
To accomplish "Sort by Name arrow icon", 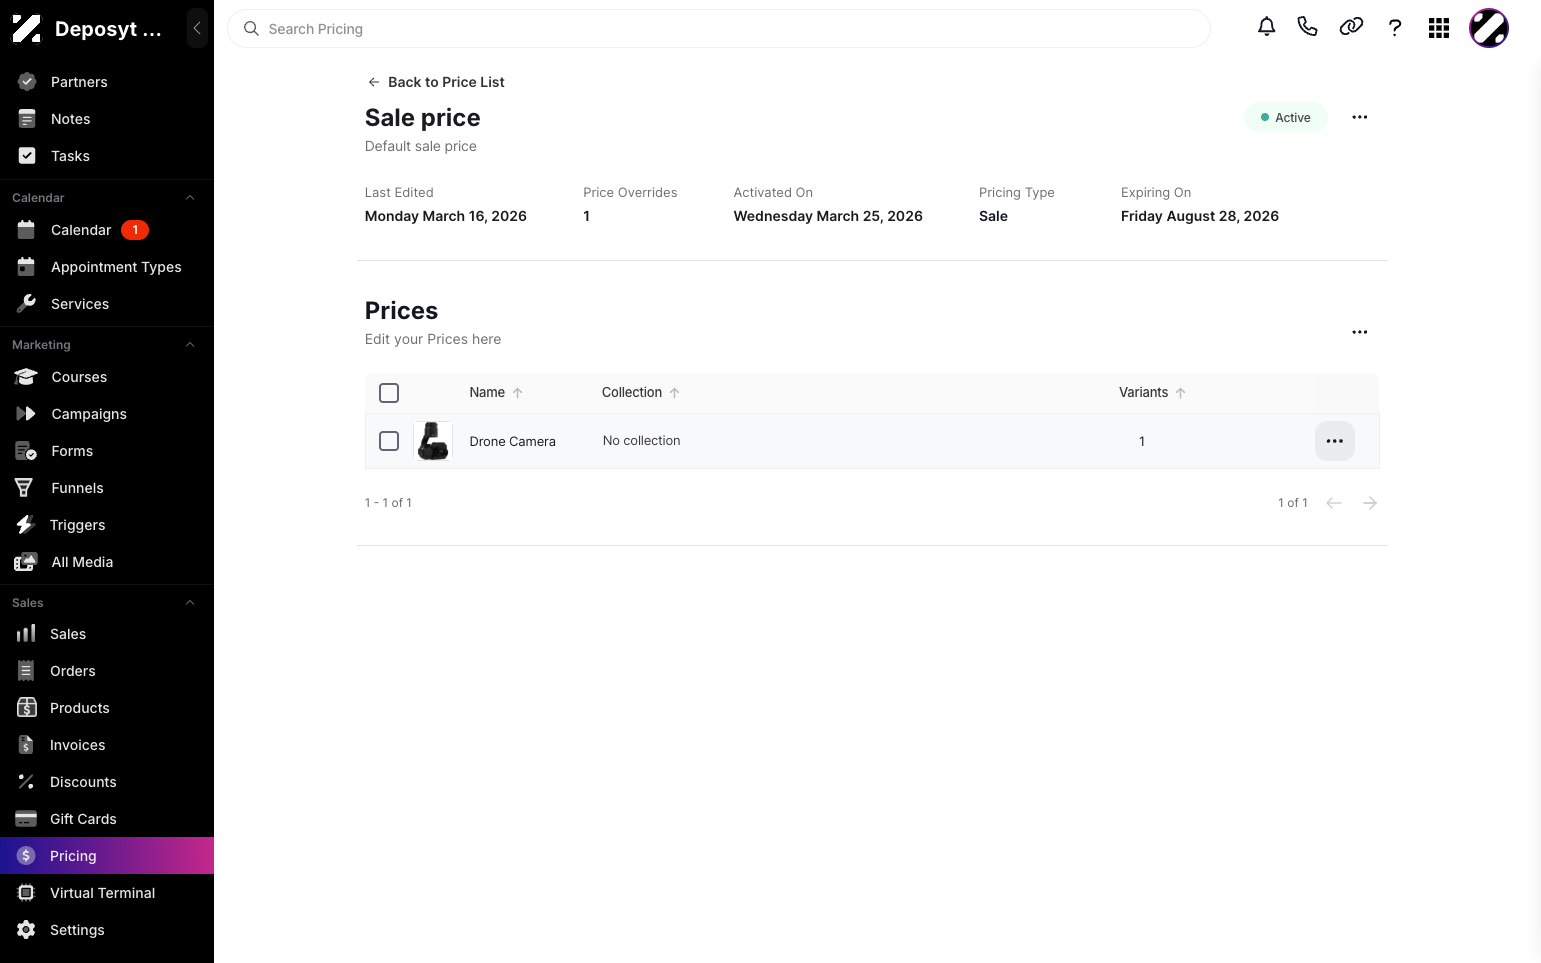I will click(x=517, y=393).
